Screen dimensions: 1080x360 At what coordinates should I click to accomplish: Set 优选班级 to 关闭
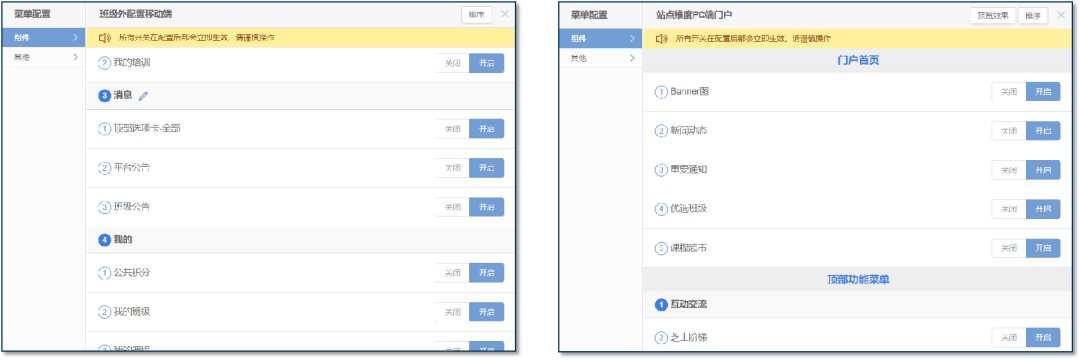[x=1009, y=209]
